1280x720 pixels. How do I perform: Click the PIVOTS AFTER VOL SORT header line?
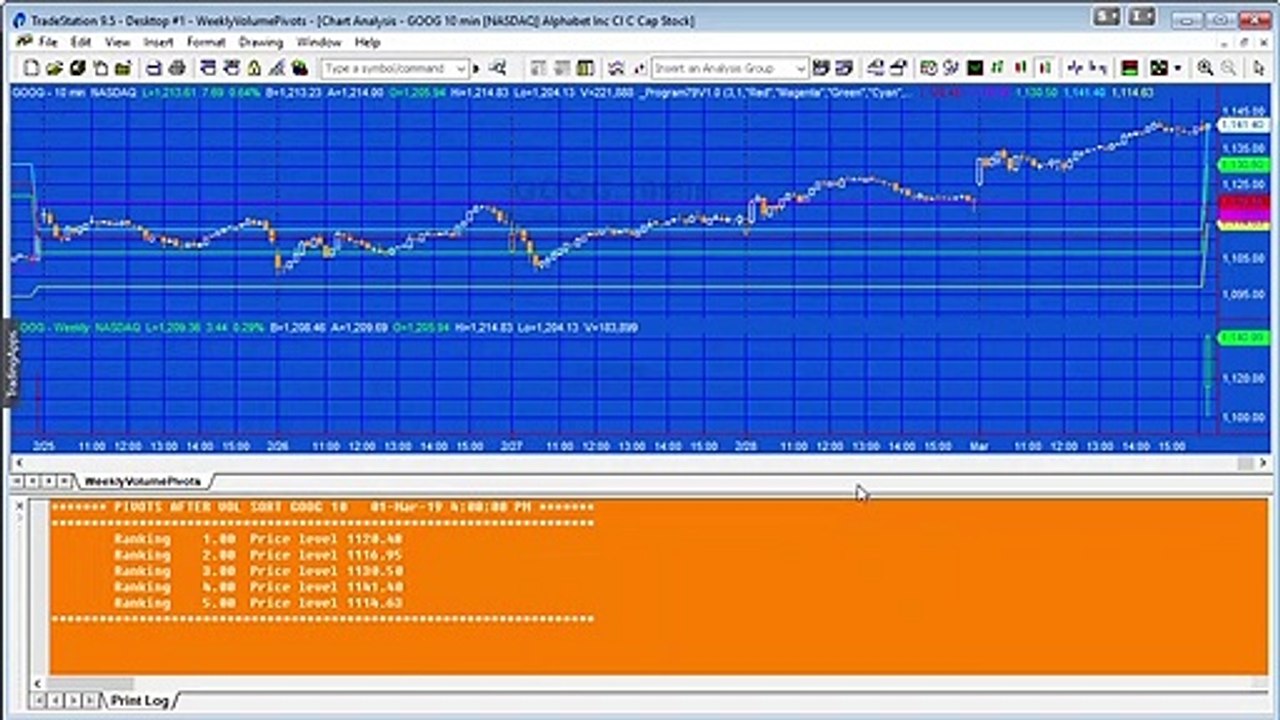click(x=322, y=507)
